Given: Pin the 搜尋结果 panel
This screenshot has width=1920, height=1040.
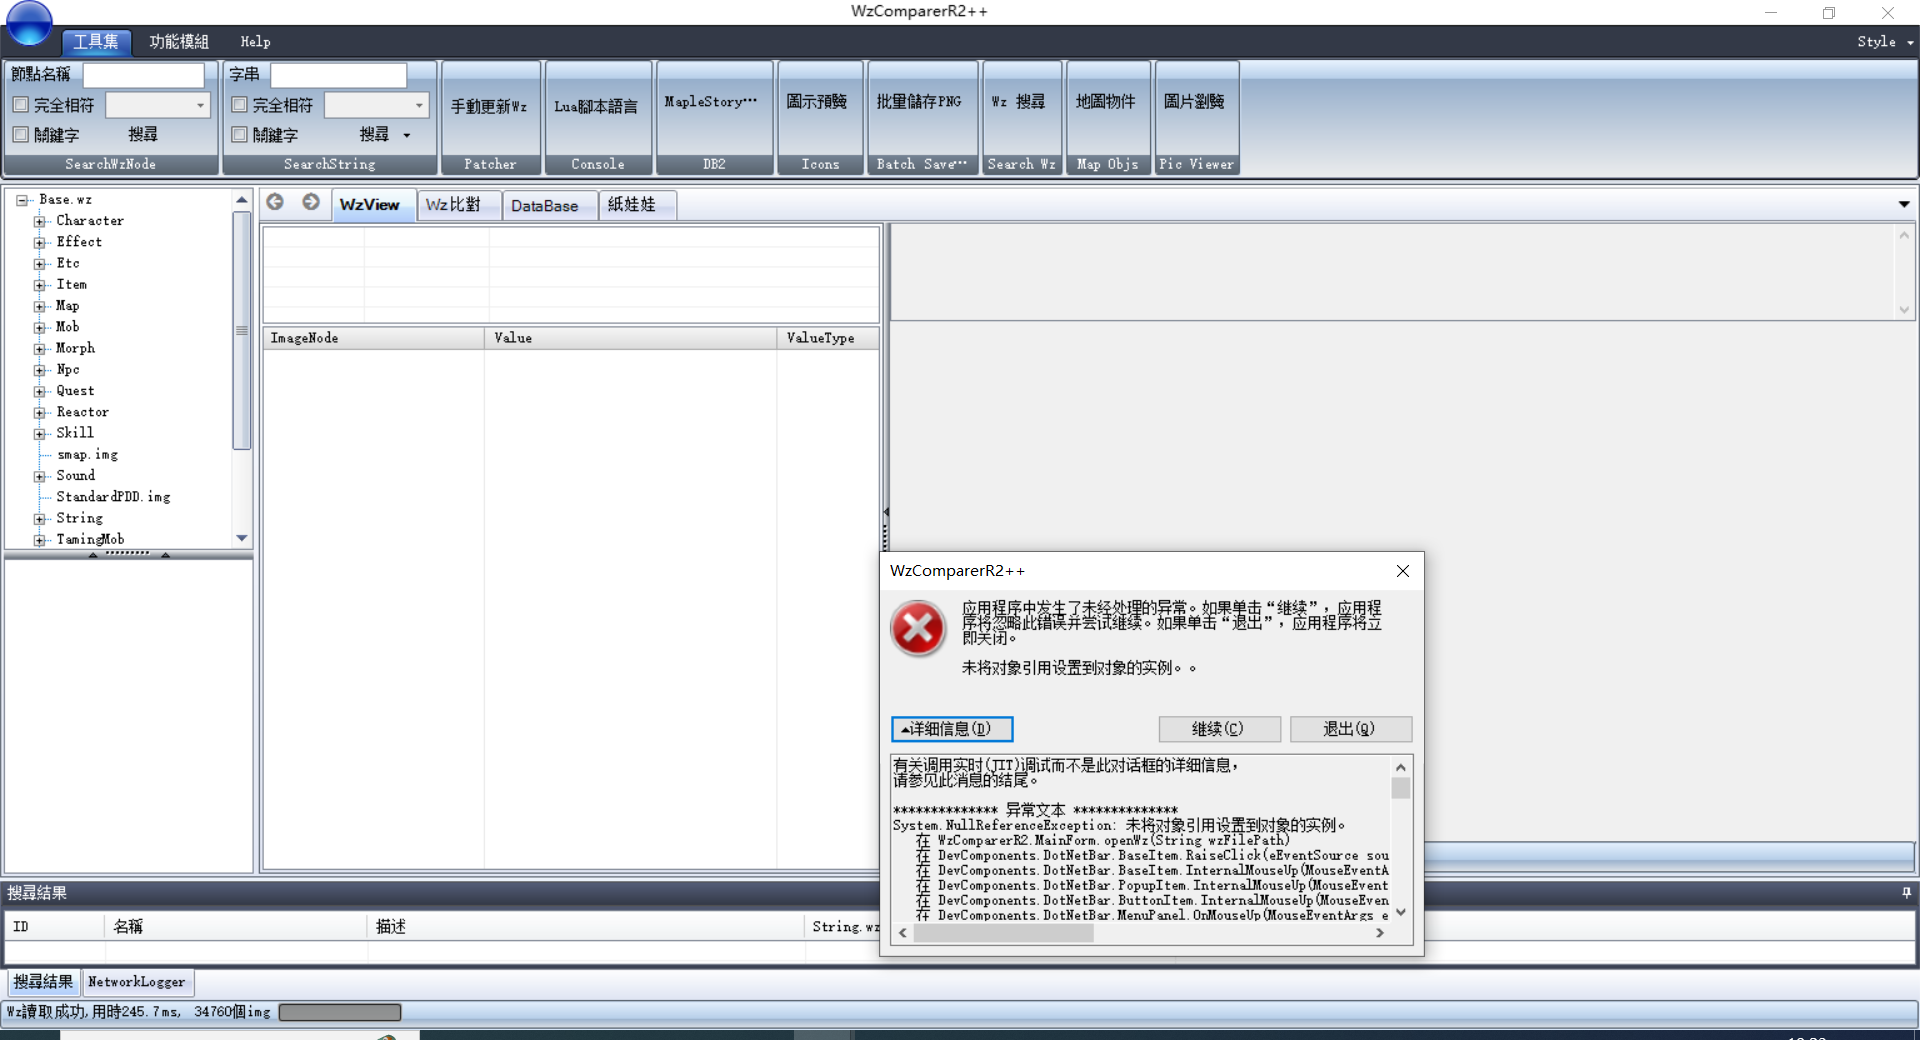Looking at the screenshot, I should point(1906,893).
